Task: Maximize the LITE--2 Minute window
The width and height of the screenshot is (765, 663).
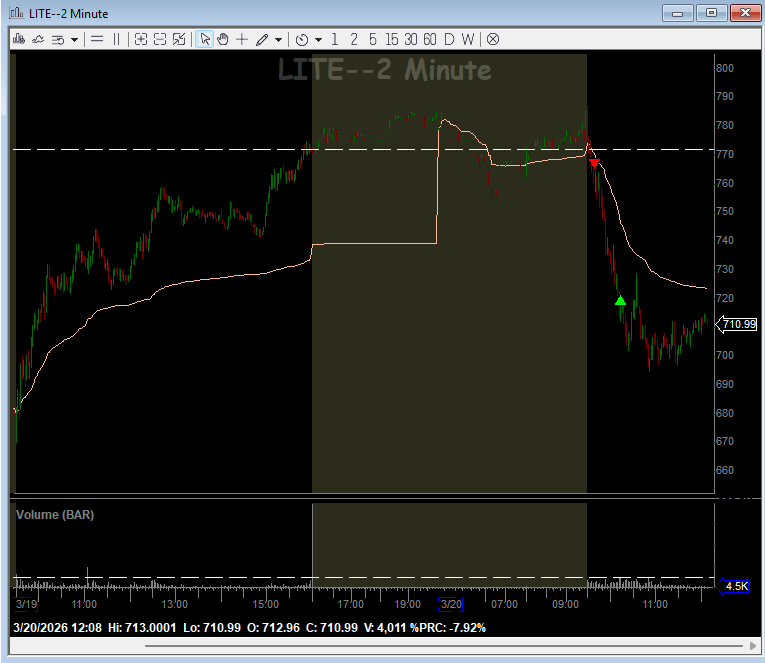Action: pyautogui.click(x=711, y=13)
